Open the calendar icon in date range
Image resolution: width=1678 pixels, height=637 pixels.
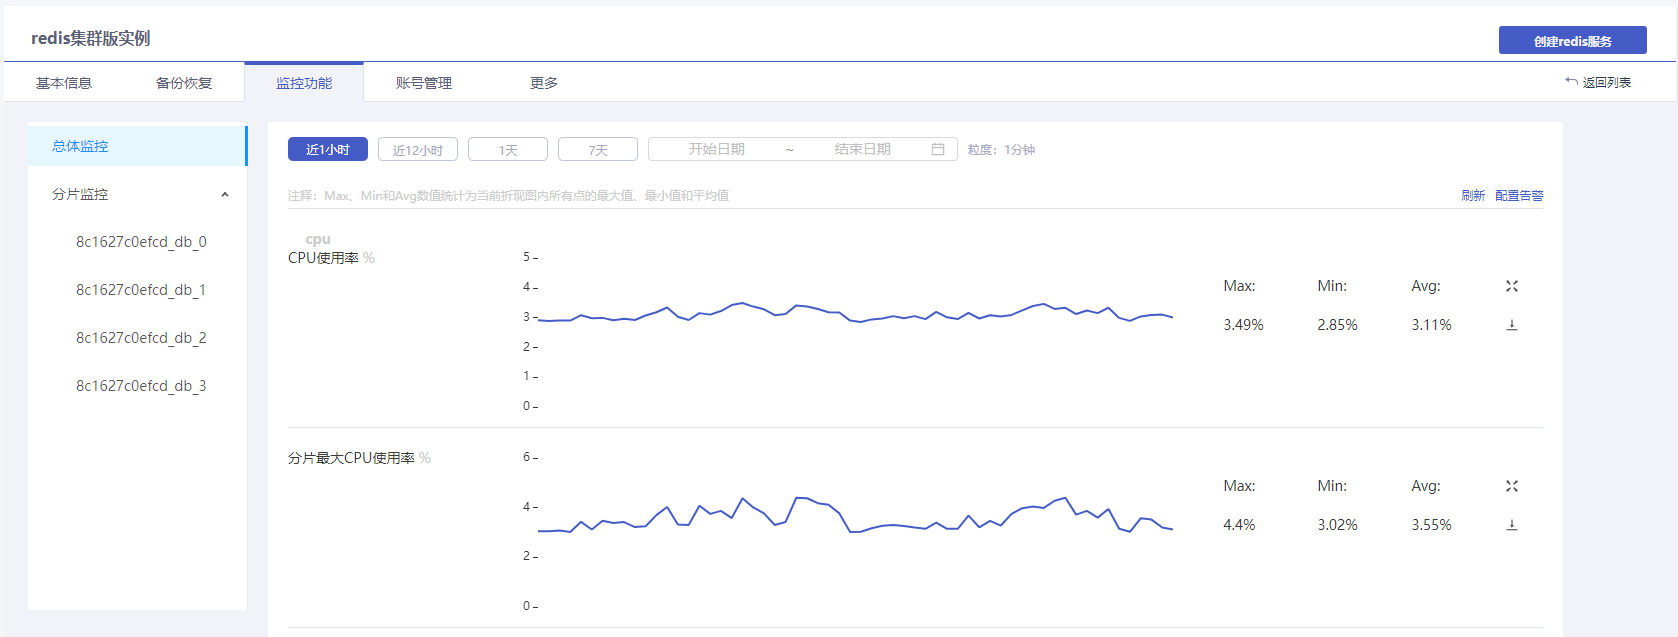938,149
